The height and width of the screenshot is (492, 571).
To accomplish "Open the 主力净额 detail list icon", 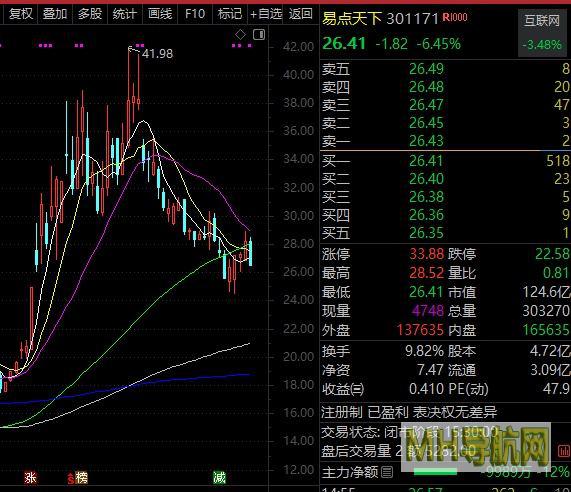I will click(387, 472).
